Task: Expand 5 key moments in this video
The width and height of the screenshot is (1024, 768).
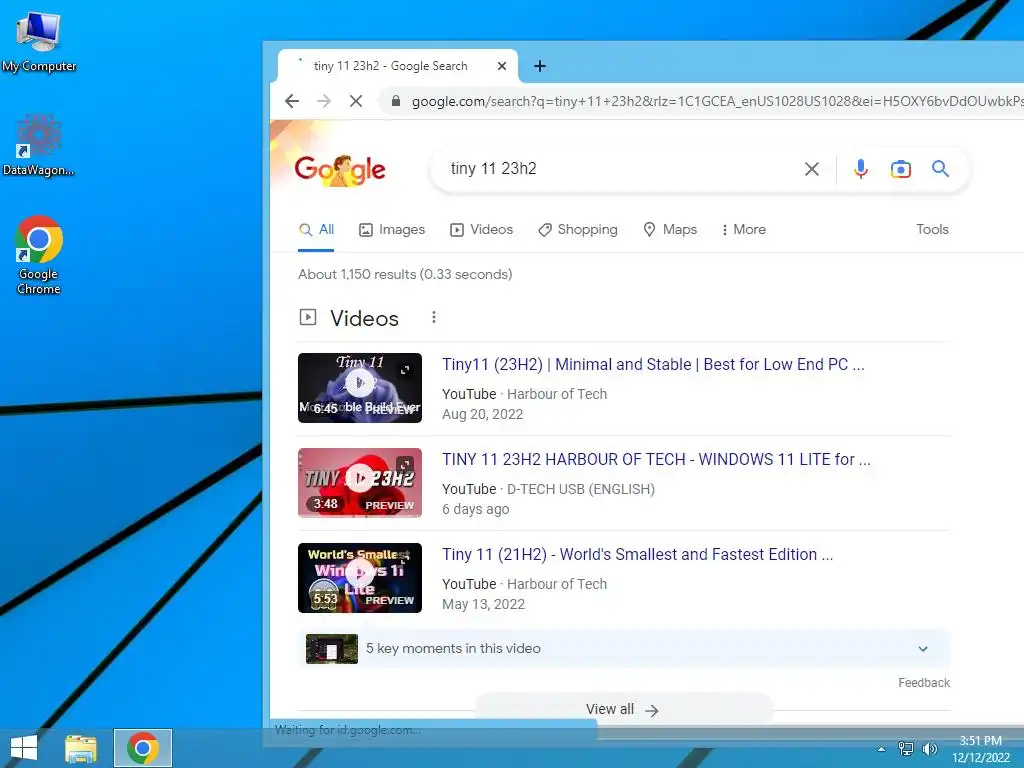Action: (624, 648)
